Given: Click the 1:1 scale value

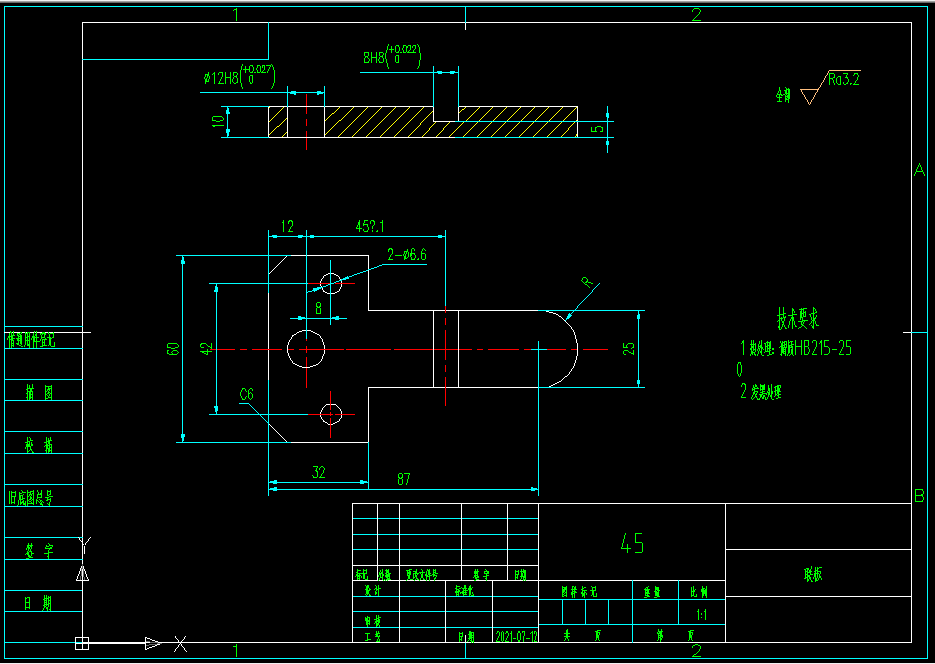Looking at the screenshot, I should tap(702, 614).
